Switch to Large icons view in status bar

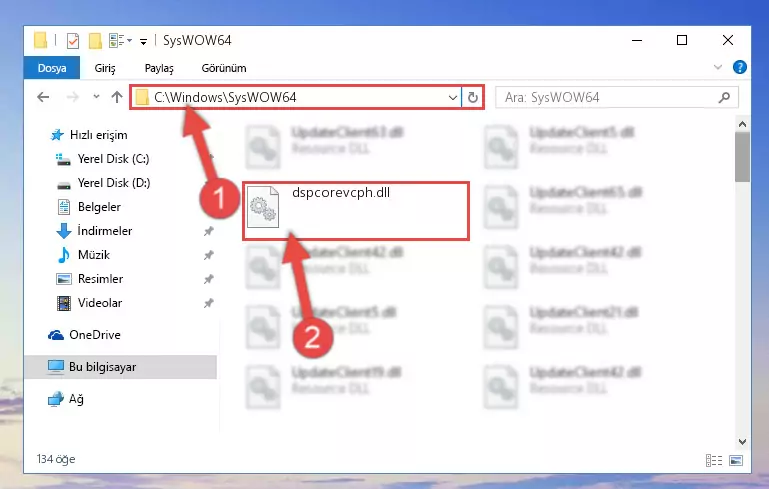[x=736, y=460]
